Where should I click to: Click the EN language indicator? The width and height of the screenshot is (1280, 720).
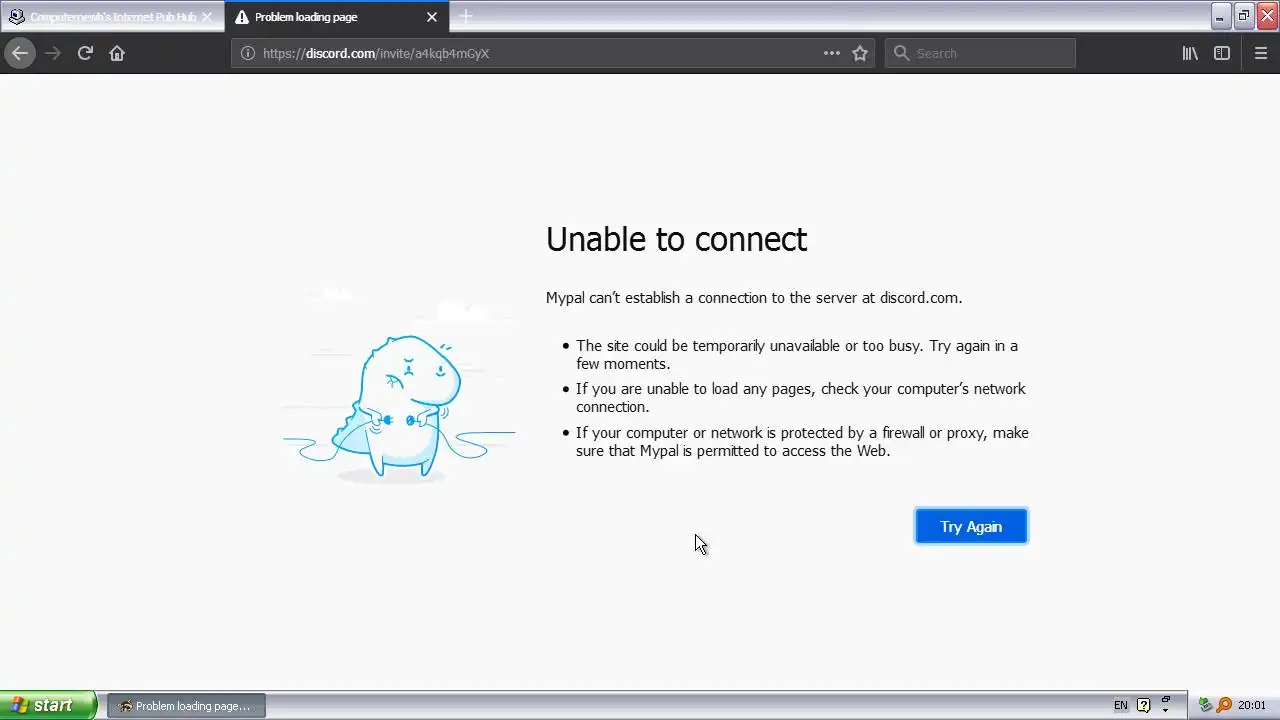click(1121, 705)
